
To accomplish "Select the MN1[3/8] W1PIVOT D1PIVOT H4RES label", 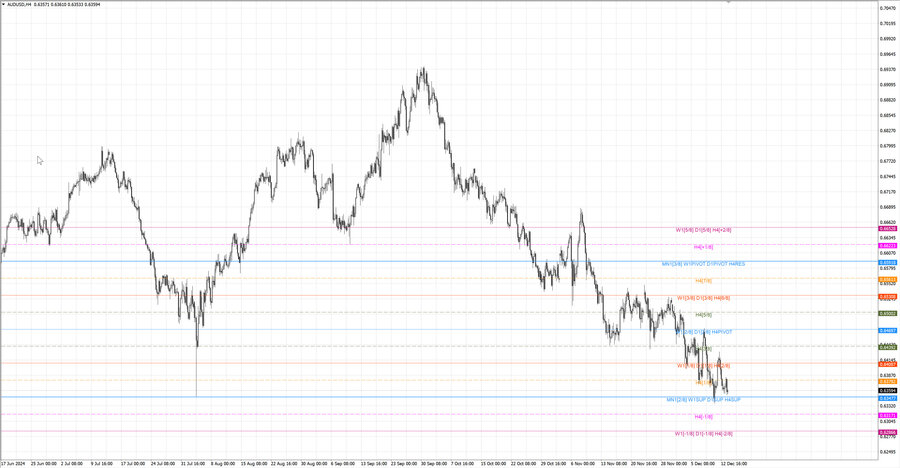I will click(x=703, y=264).
